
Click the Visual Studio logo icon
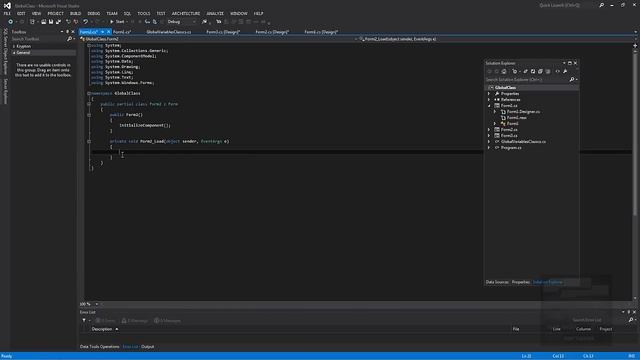tap(7, 6)
